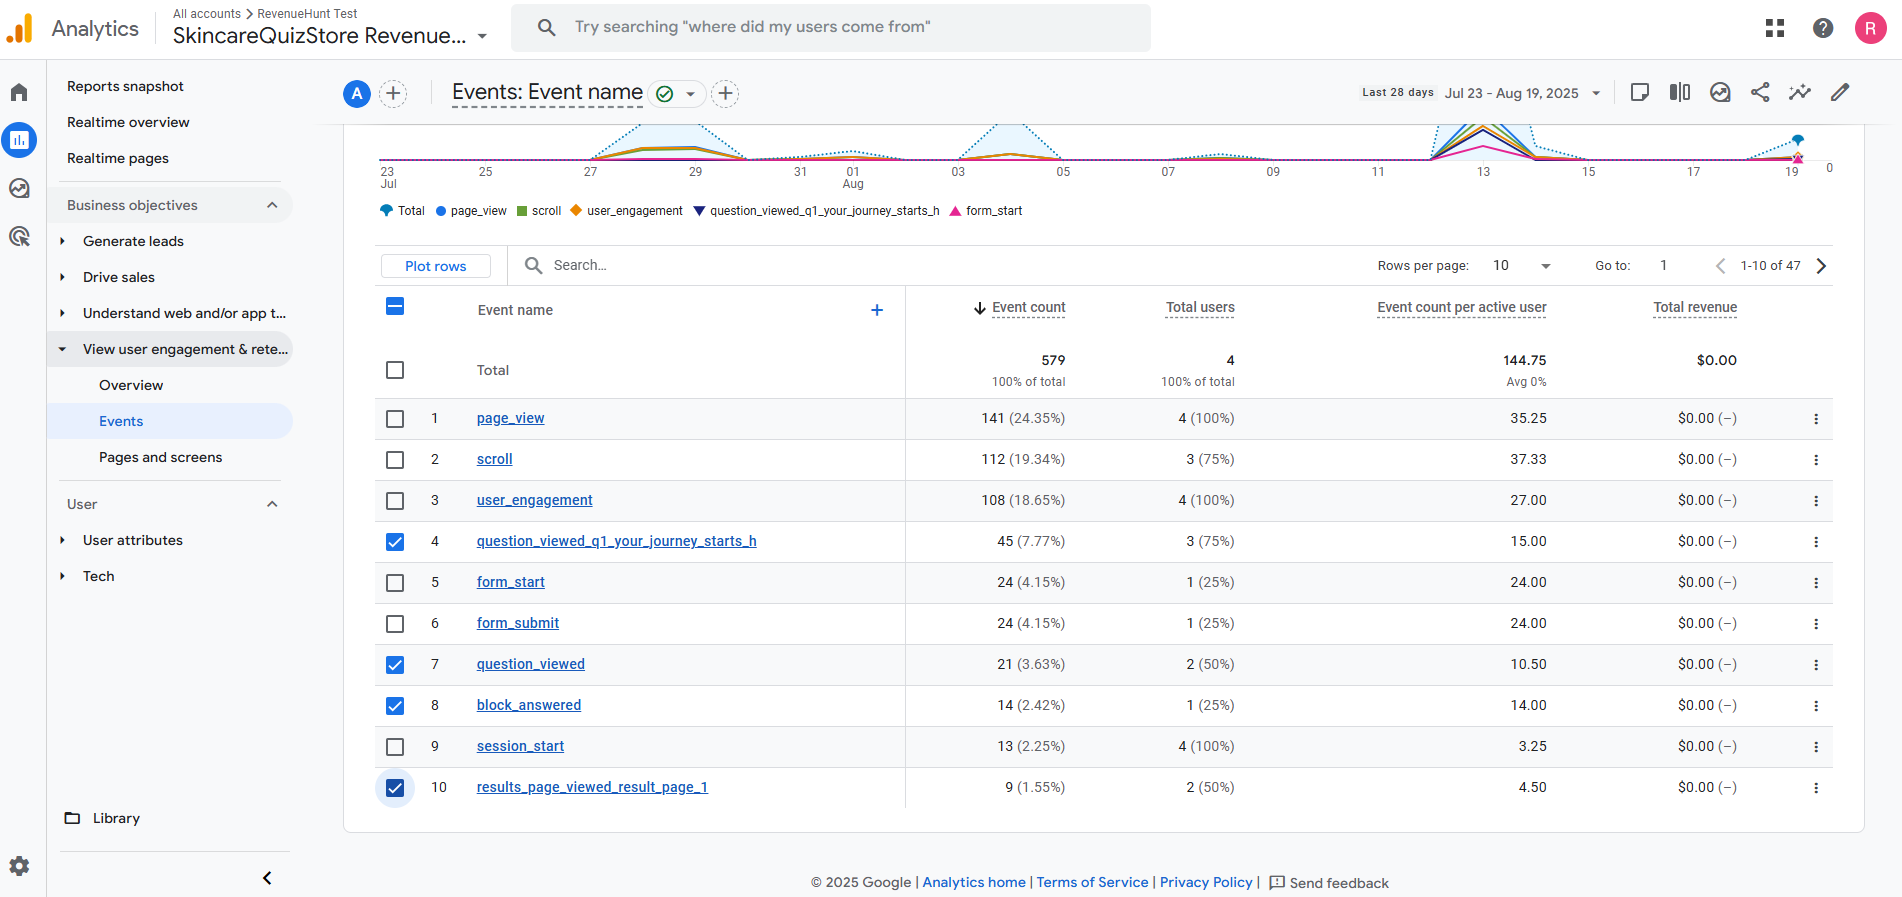Focus the top search bar

point(830,27)
